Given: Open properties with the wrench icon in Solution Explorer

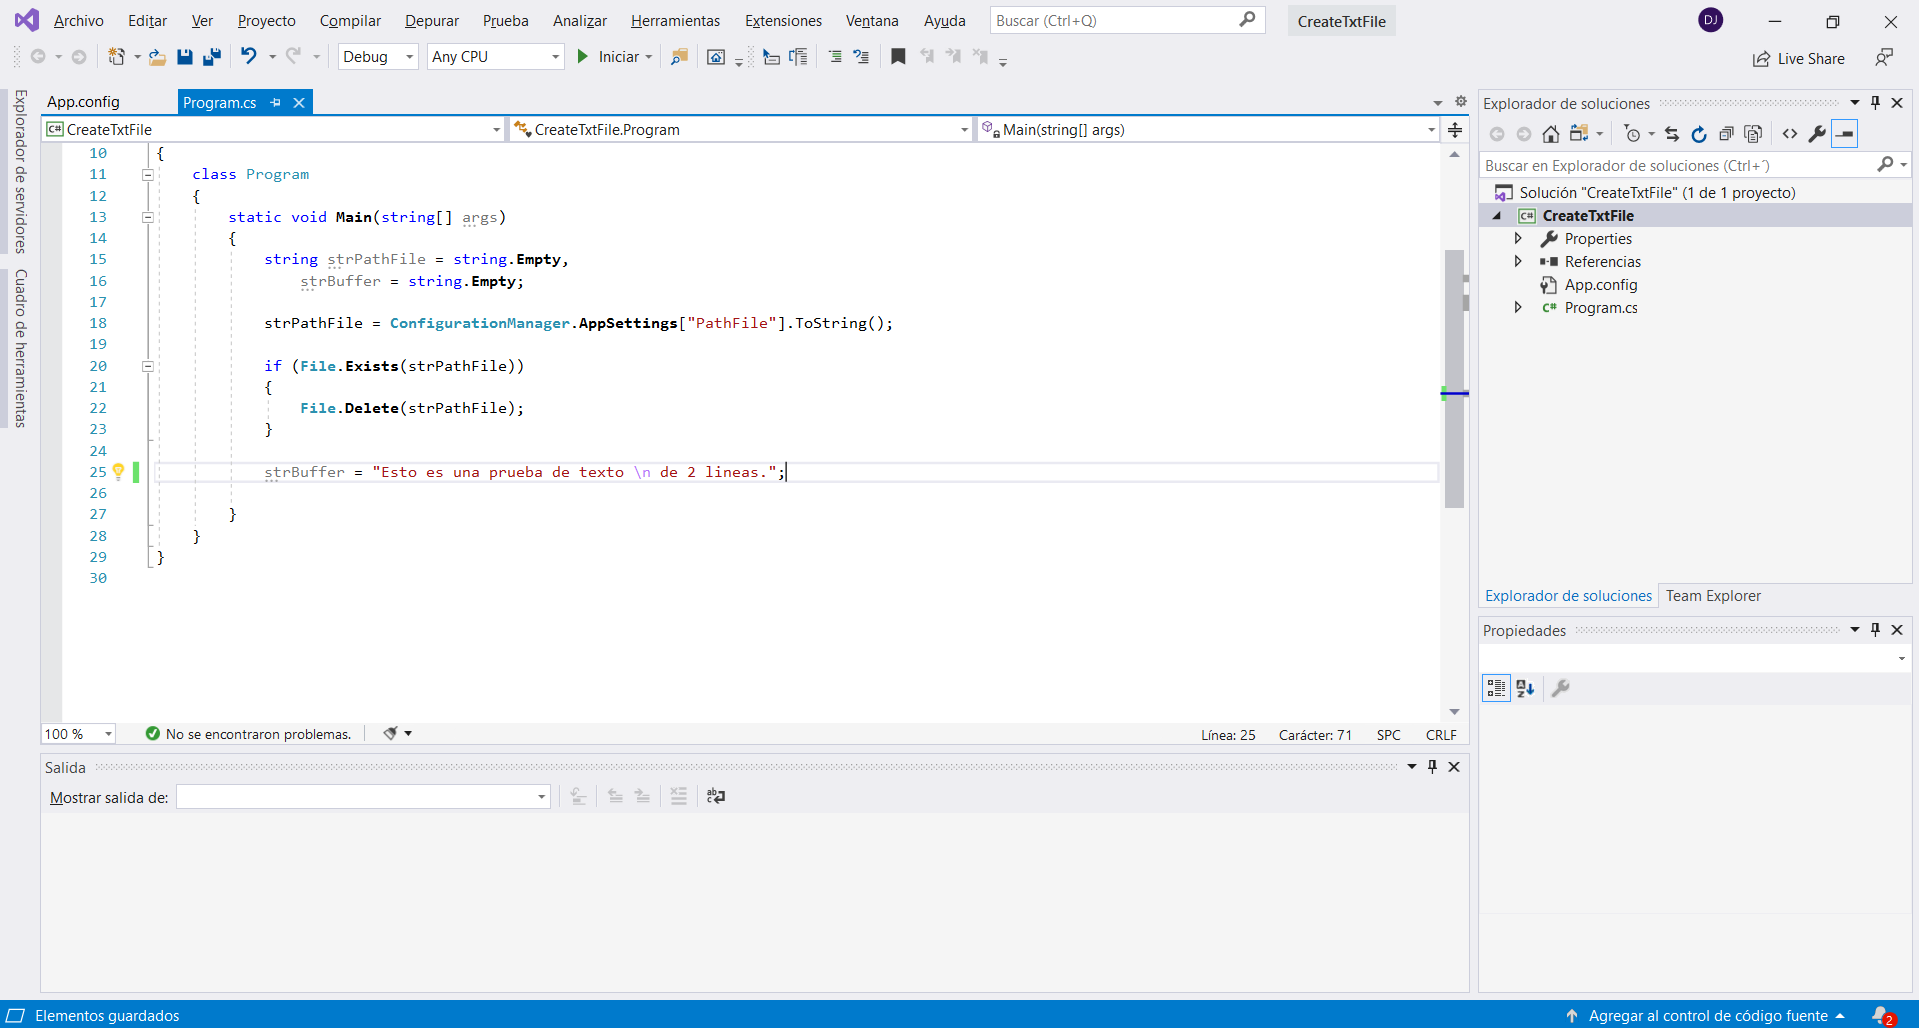Looking at the screenshot, I should point(1817,134).
